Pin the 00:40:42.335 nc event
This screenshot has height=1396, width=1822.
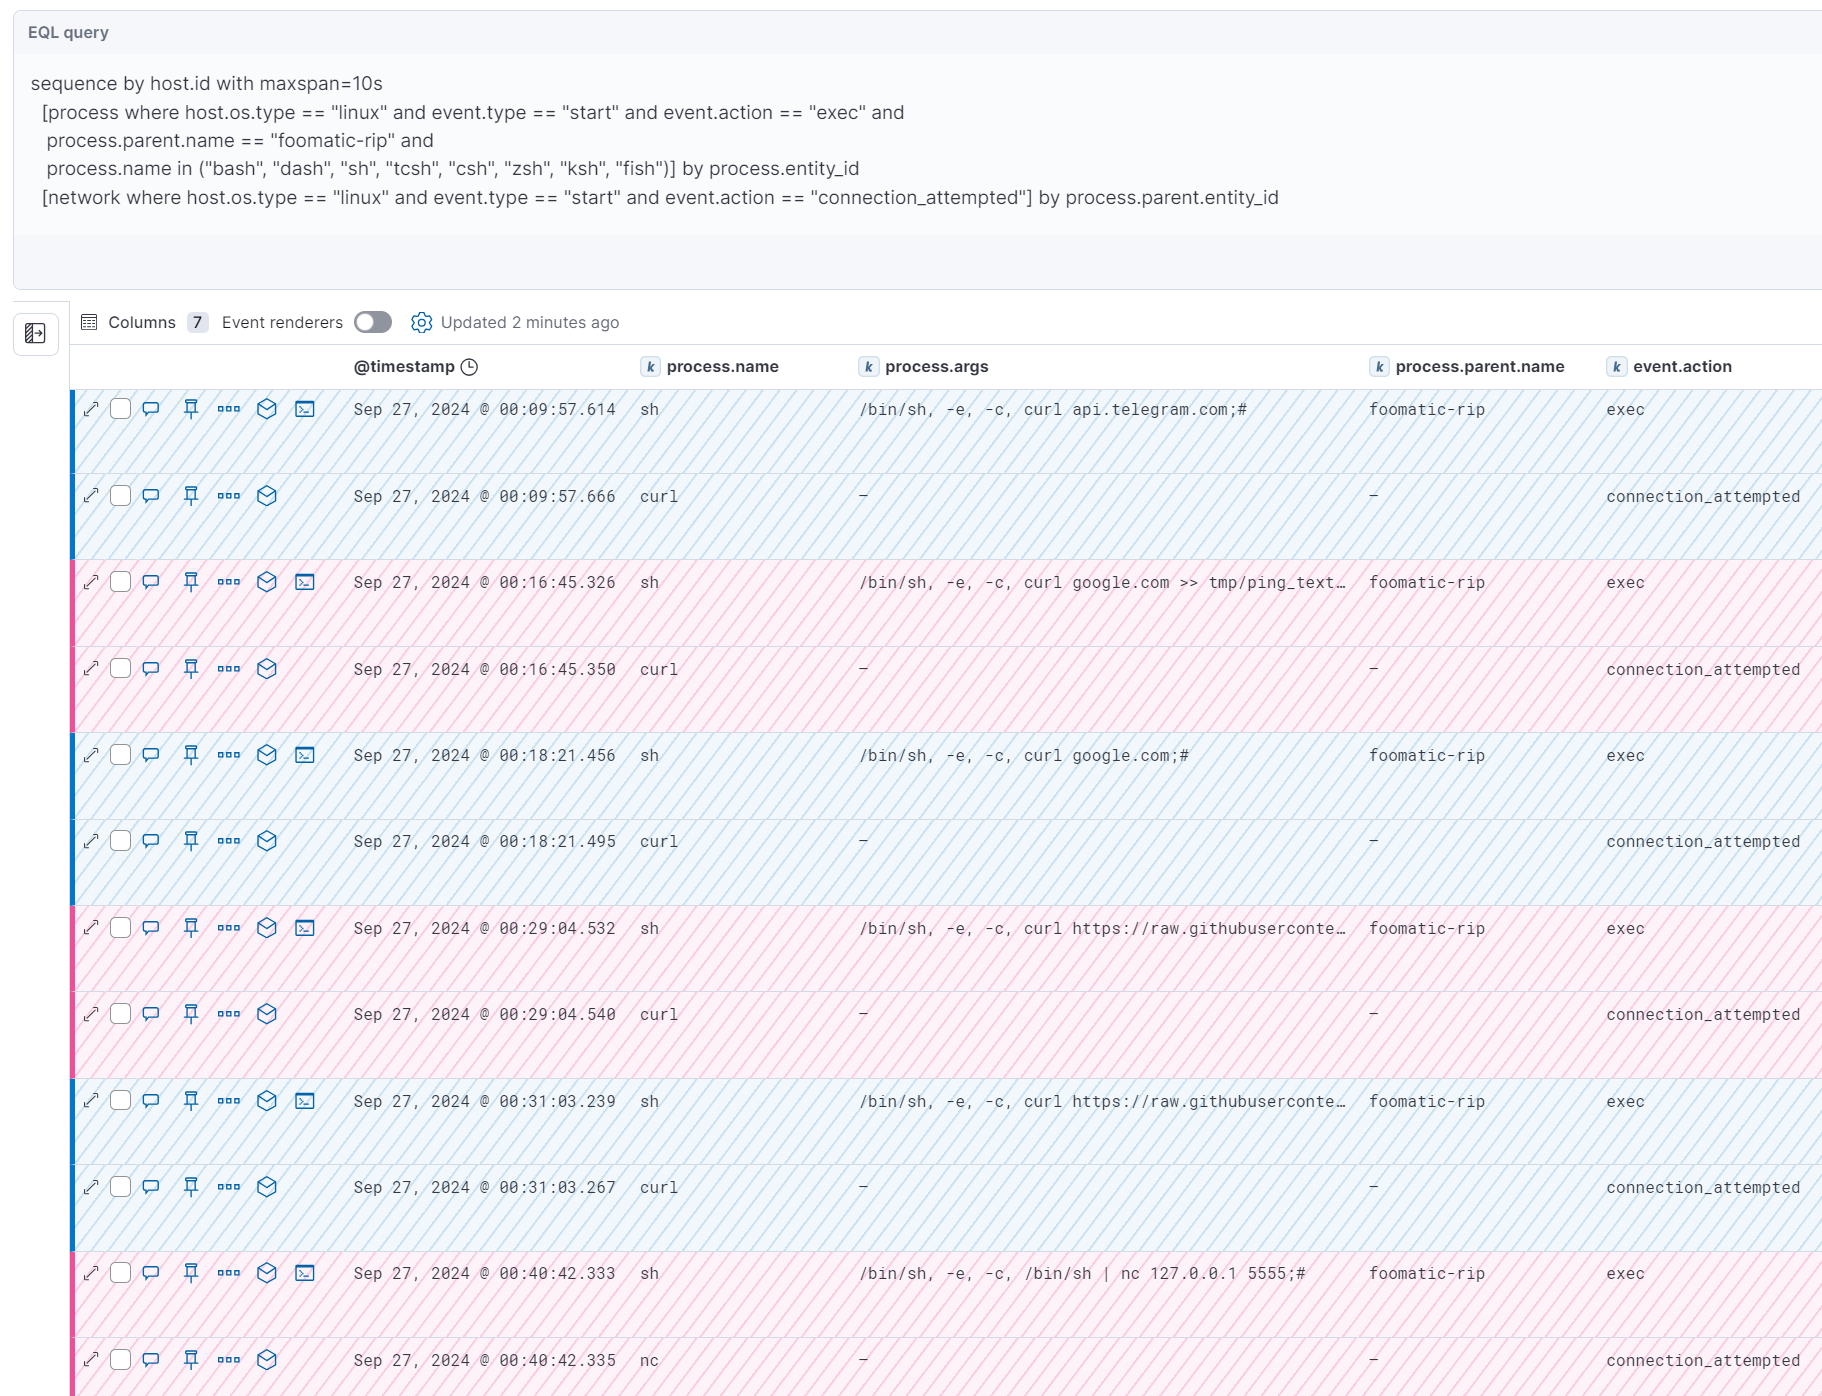[x=191, y=1360]
